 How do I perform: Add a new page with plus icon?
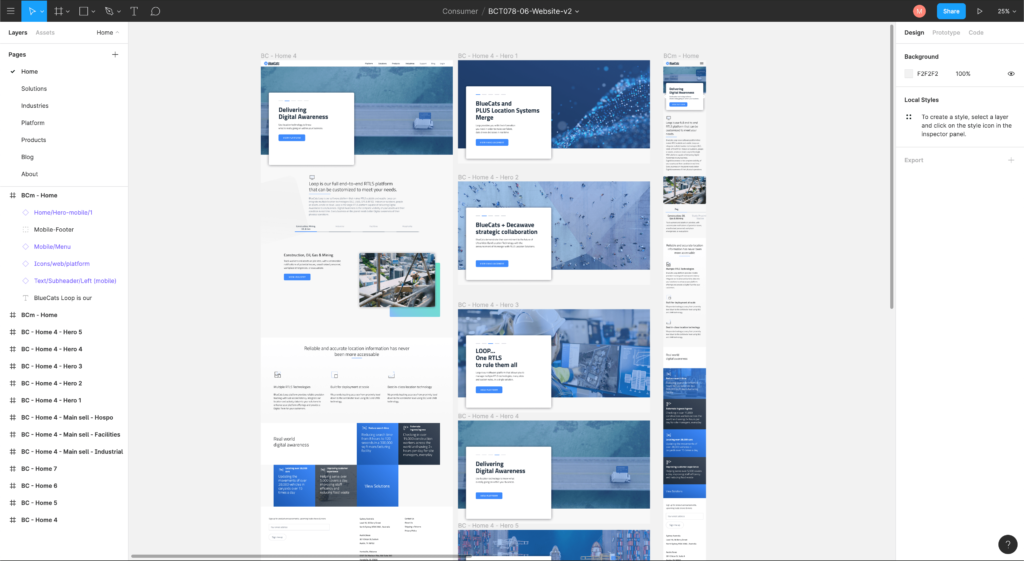coord(115,54)
